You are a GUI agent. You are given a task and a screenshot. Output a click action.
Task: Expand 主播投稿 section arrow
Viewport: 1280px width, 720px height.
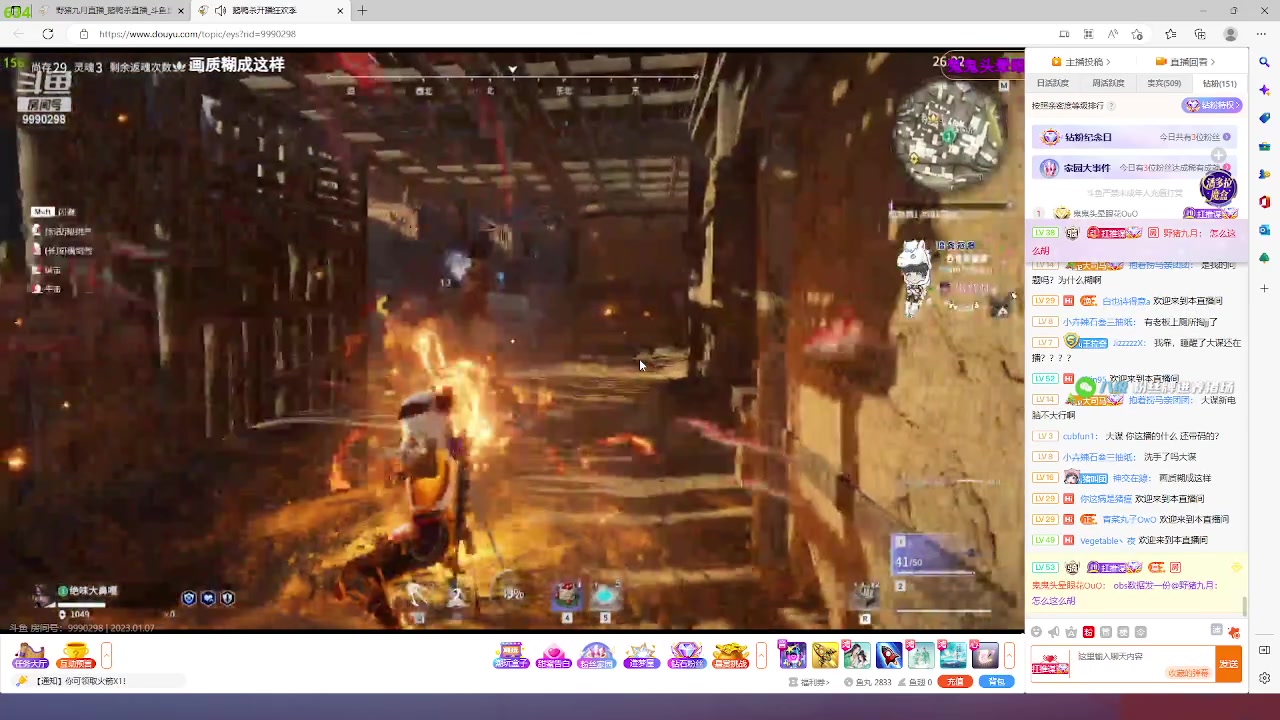(x=1108, y=62)
